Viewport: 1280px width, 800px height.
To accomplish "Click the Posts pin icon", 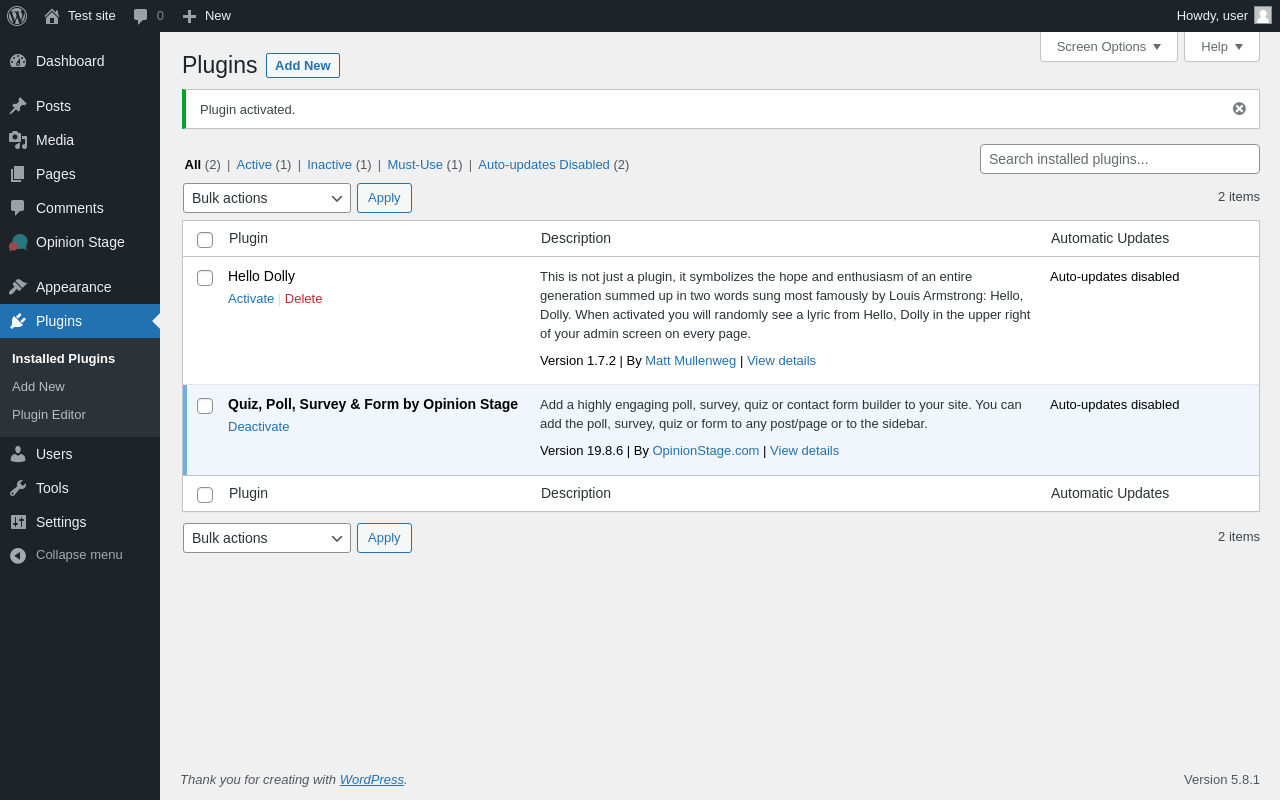I will pyautogui.click(x=18, y=106).
